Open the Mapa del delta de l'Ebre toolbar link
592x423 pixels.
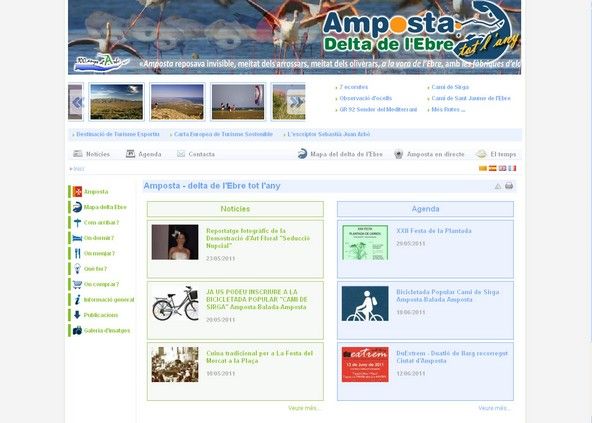click(346, 154)
